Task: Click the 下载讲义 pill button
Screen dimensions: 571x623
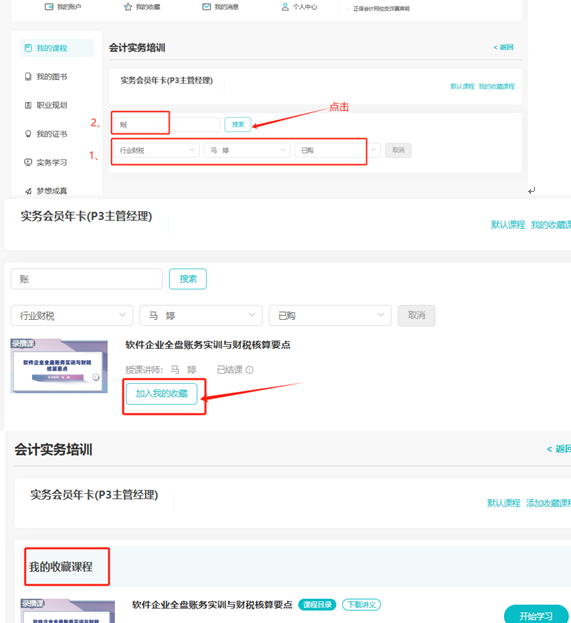Action: [362, 605]
